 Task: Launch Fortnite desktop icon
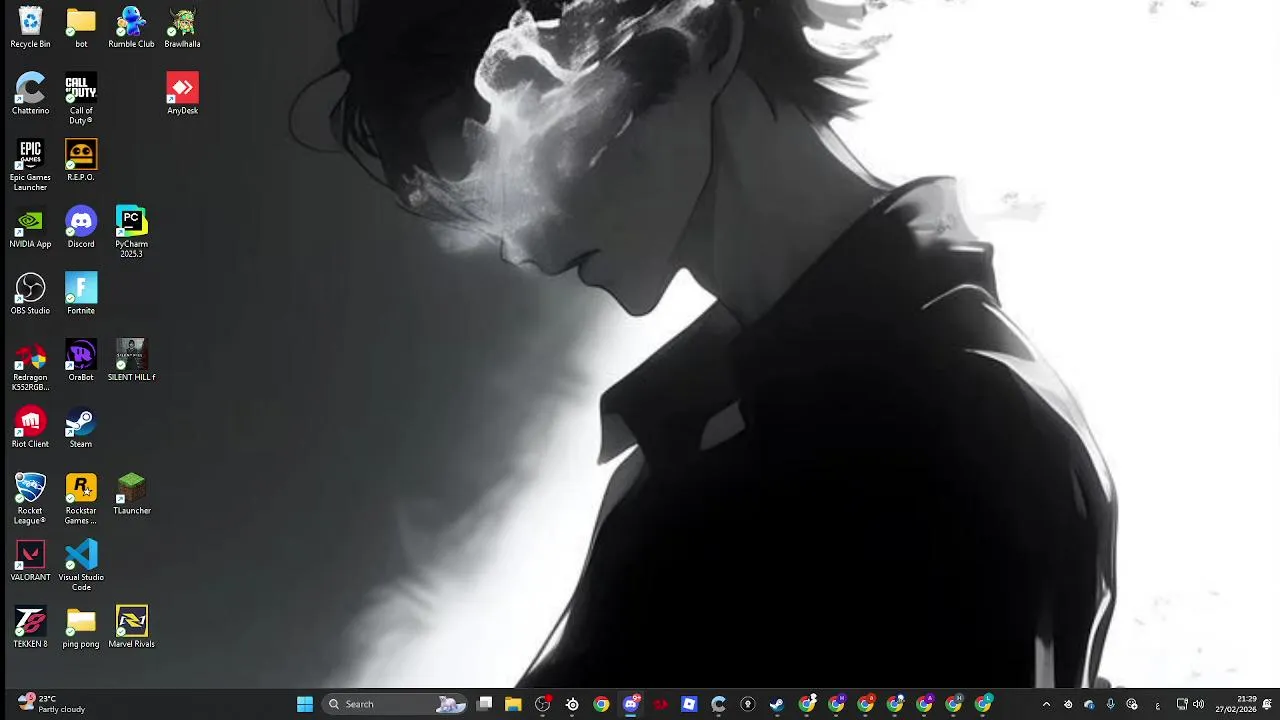(x=81, y=294)
